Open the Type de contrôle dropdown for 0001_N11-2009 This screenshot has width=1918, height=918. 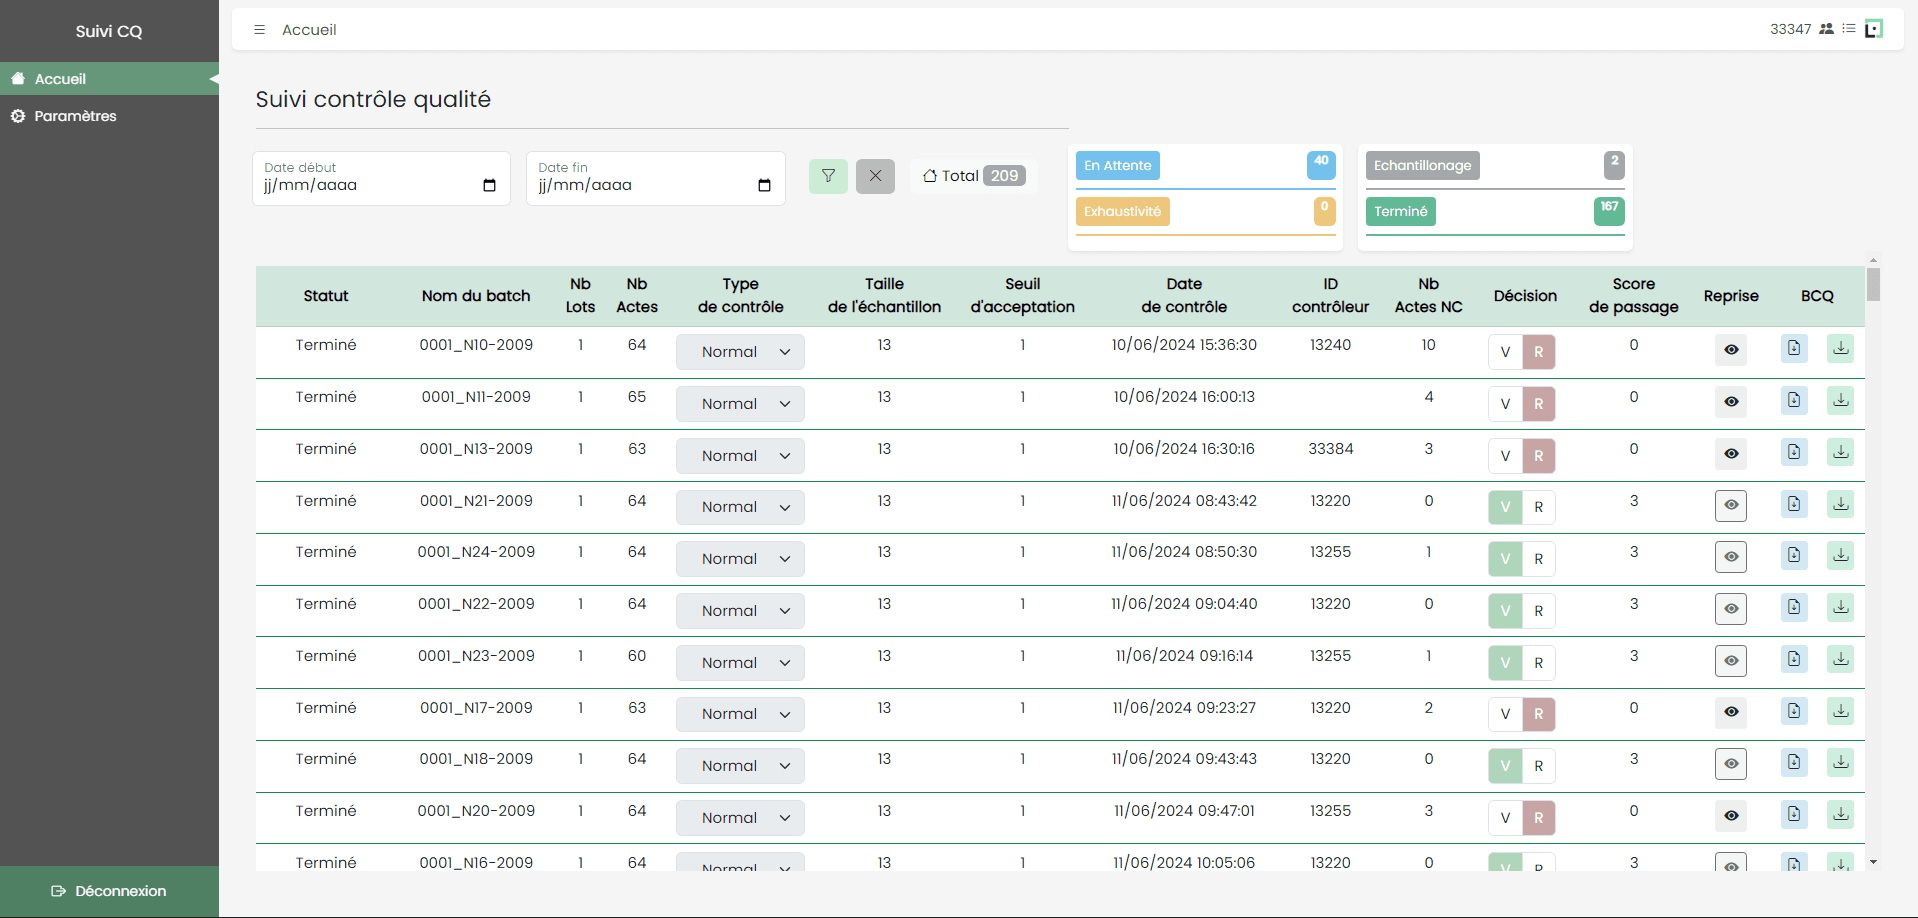[x=740, y=403]
